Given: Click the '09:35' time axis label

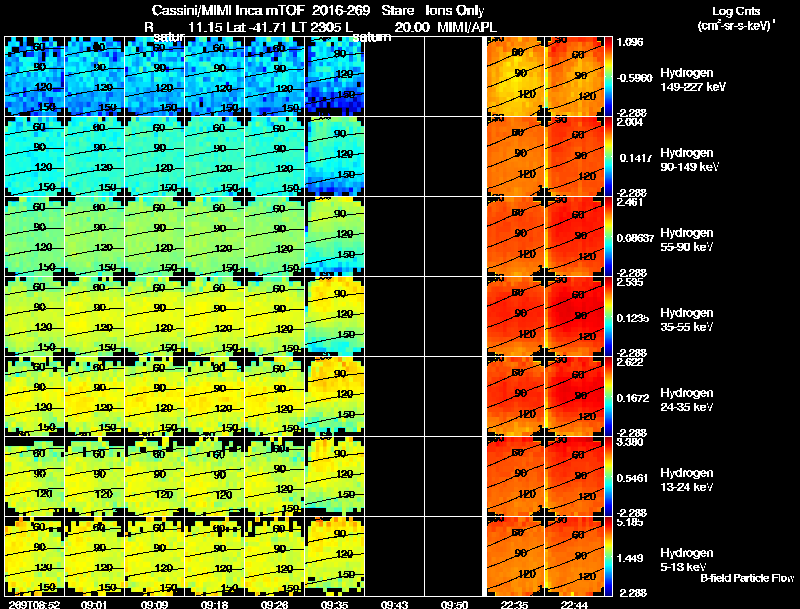Looking at the screenshot, I should pyautogui.click(x=334, y=604).
